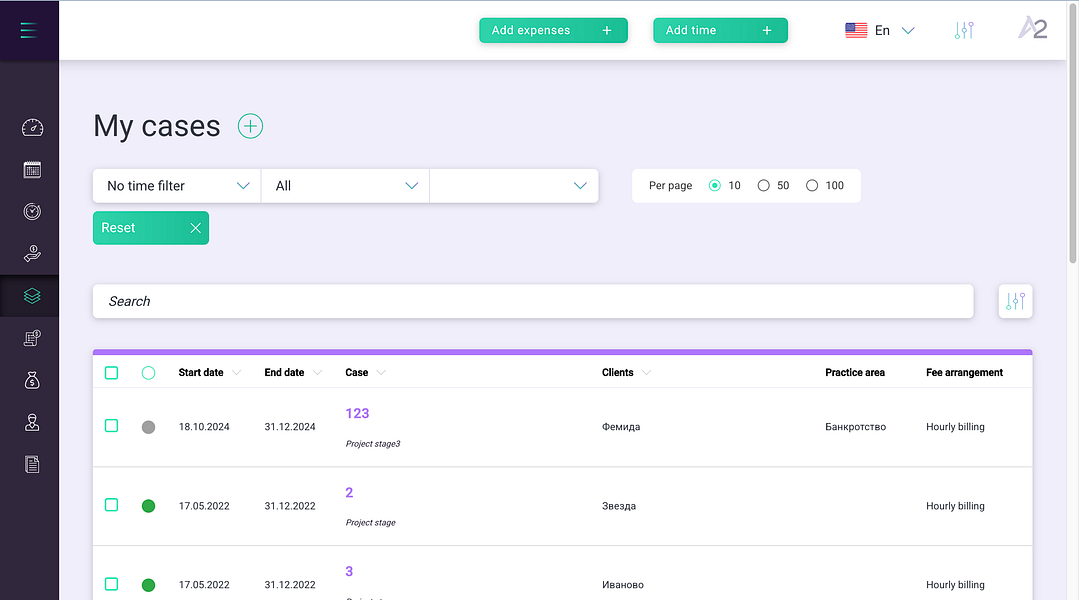Open the table filter sliders icon beside Search

(x=1016, y=301)
